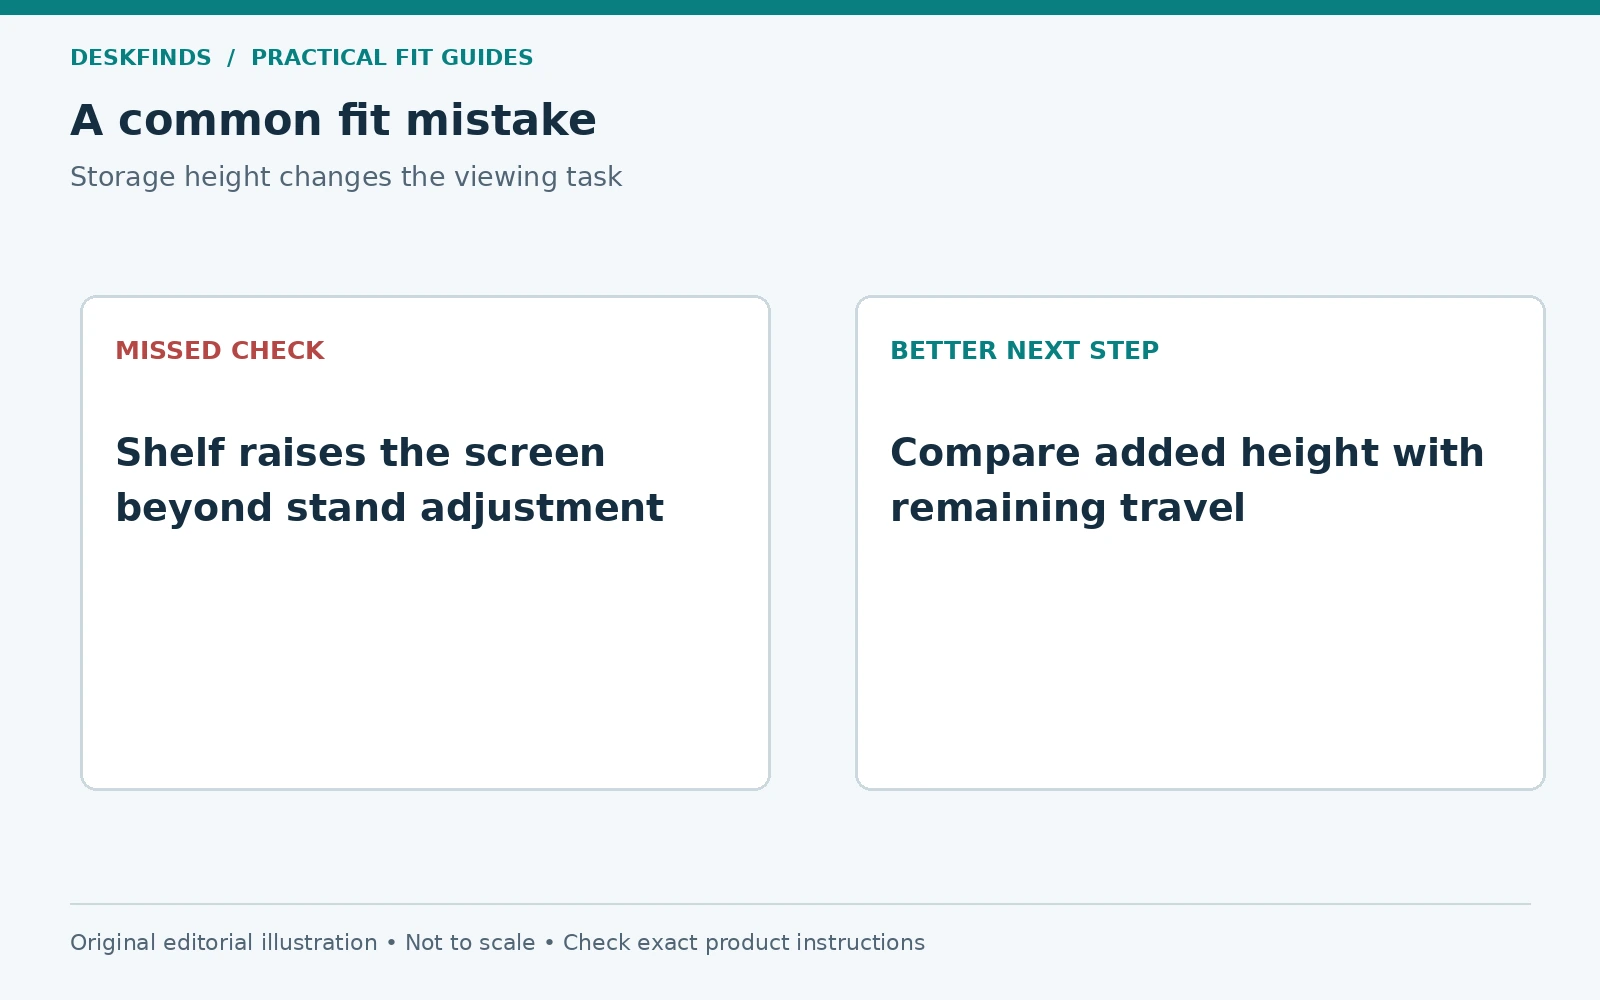Click 'Compare added height with remaining travel'
The image size is (1600, 1000).
1187,480
